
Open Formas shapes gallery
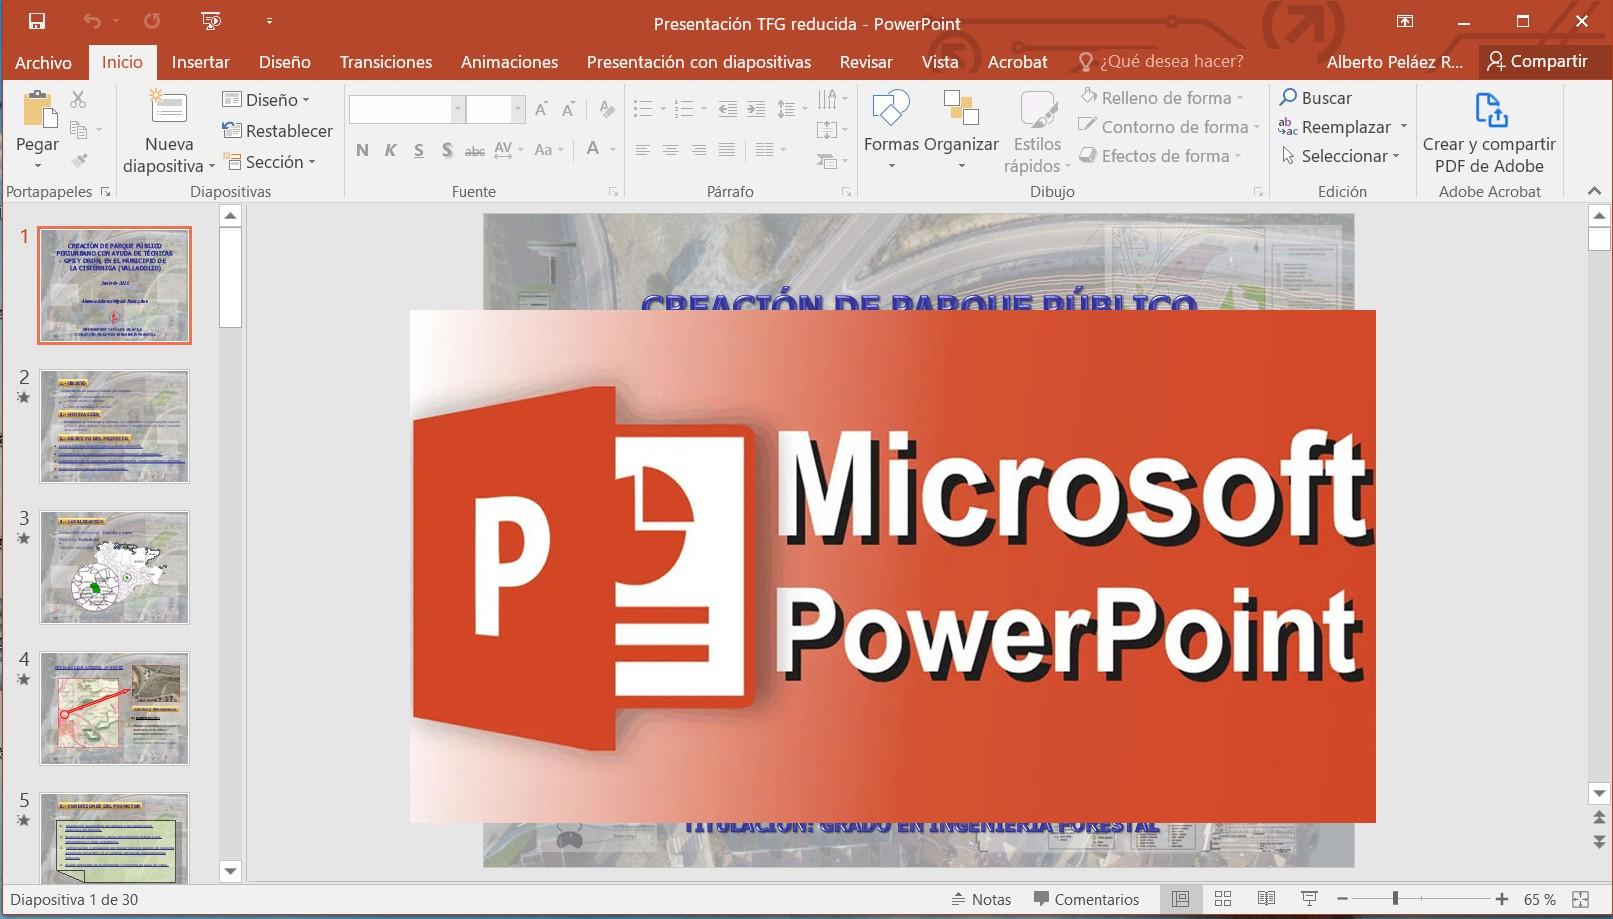click(x=891, y=128)
